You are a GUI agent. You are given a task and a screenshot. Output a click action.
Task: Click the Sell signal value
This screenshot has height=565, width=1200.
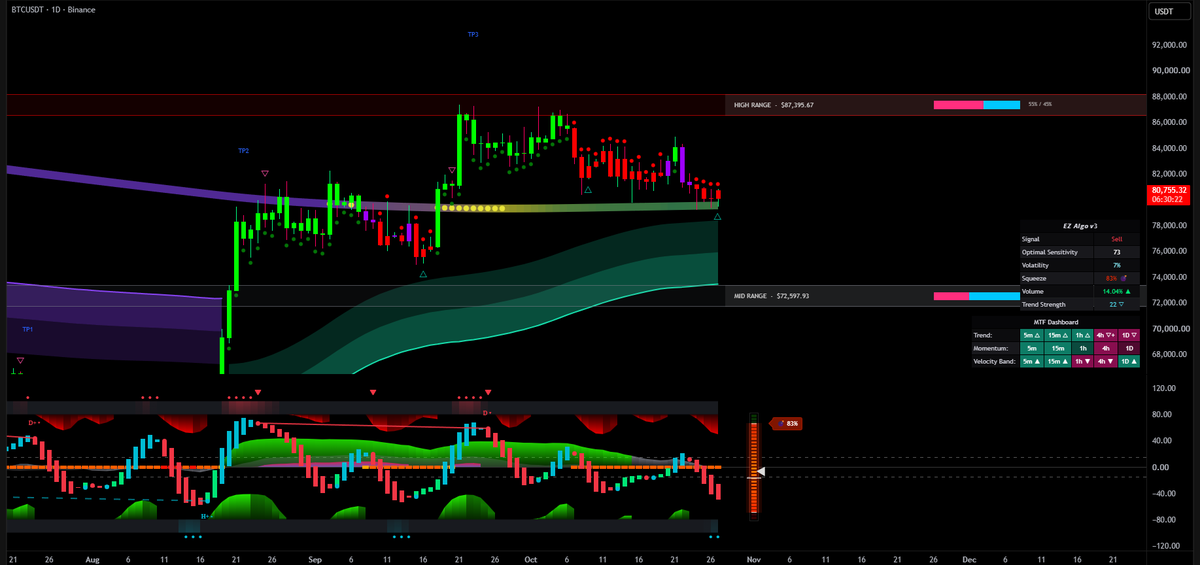click(1117, 239)
